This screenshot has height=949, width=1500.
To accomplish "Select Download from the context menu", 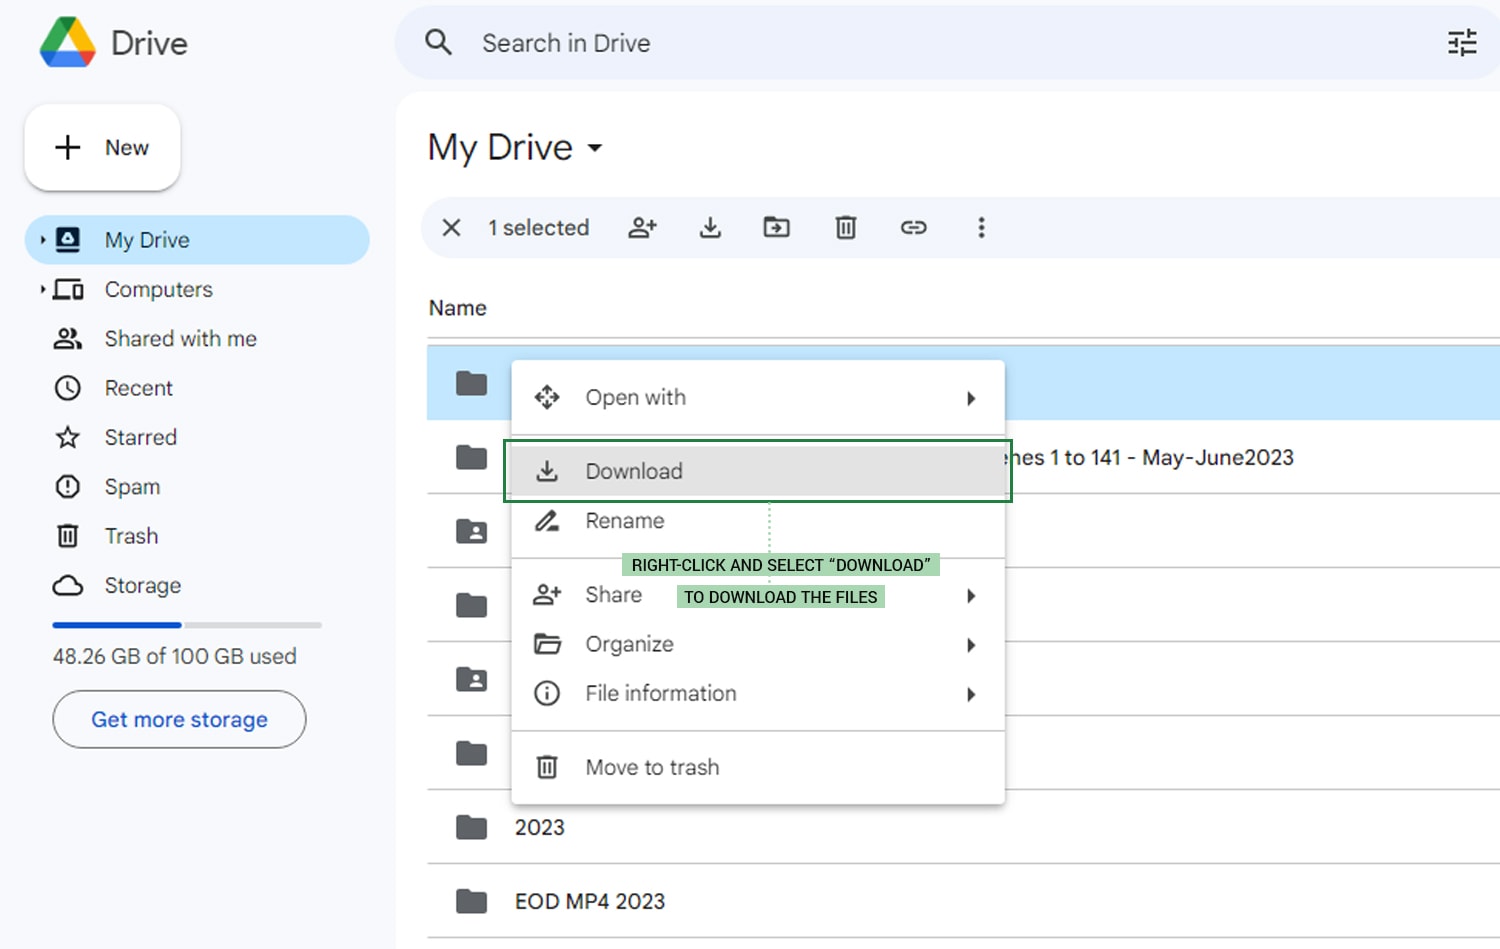I will 634,471.
